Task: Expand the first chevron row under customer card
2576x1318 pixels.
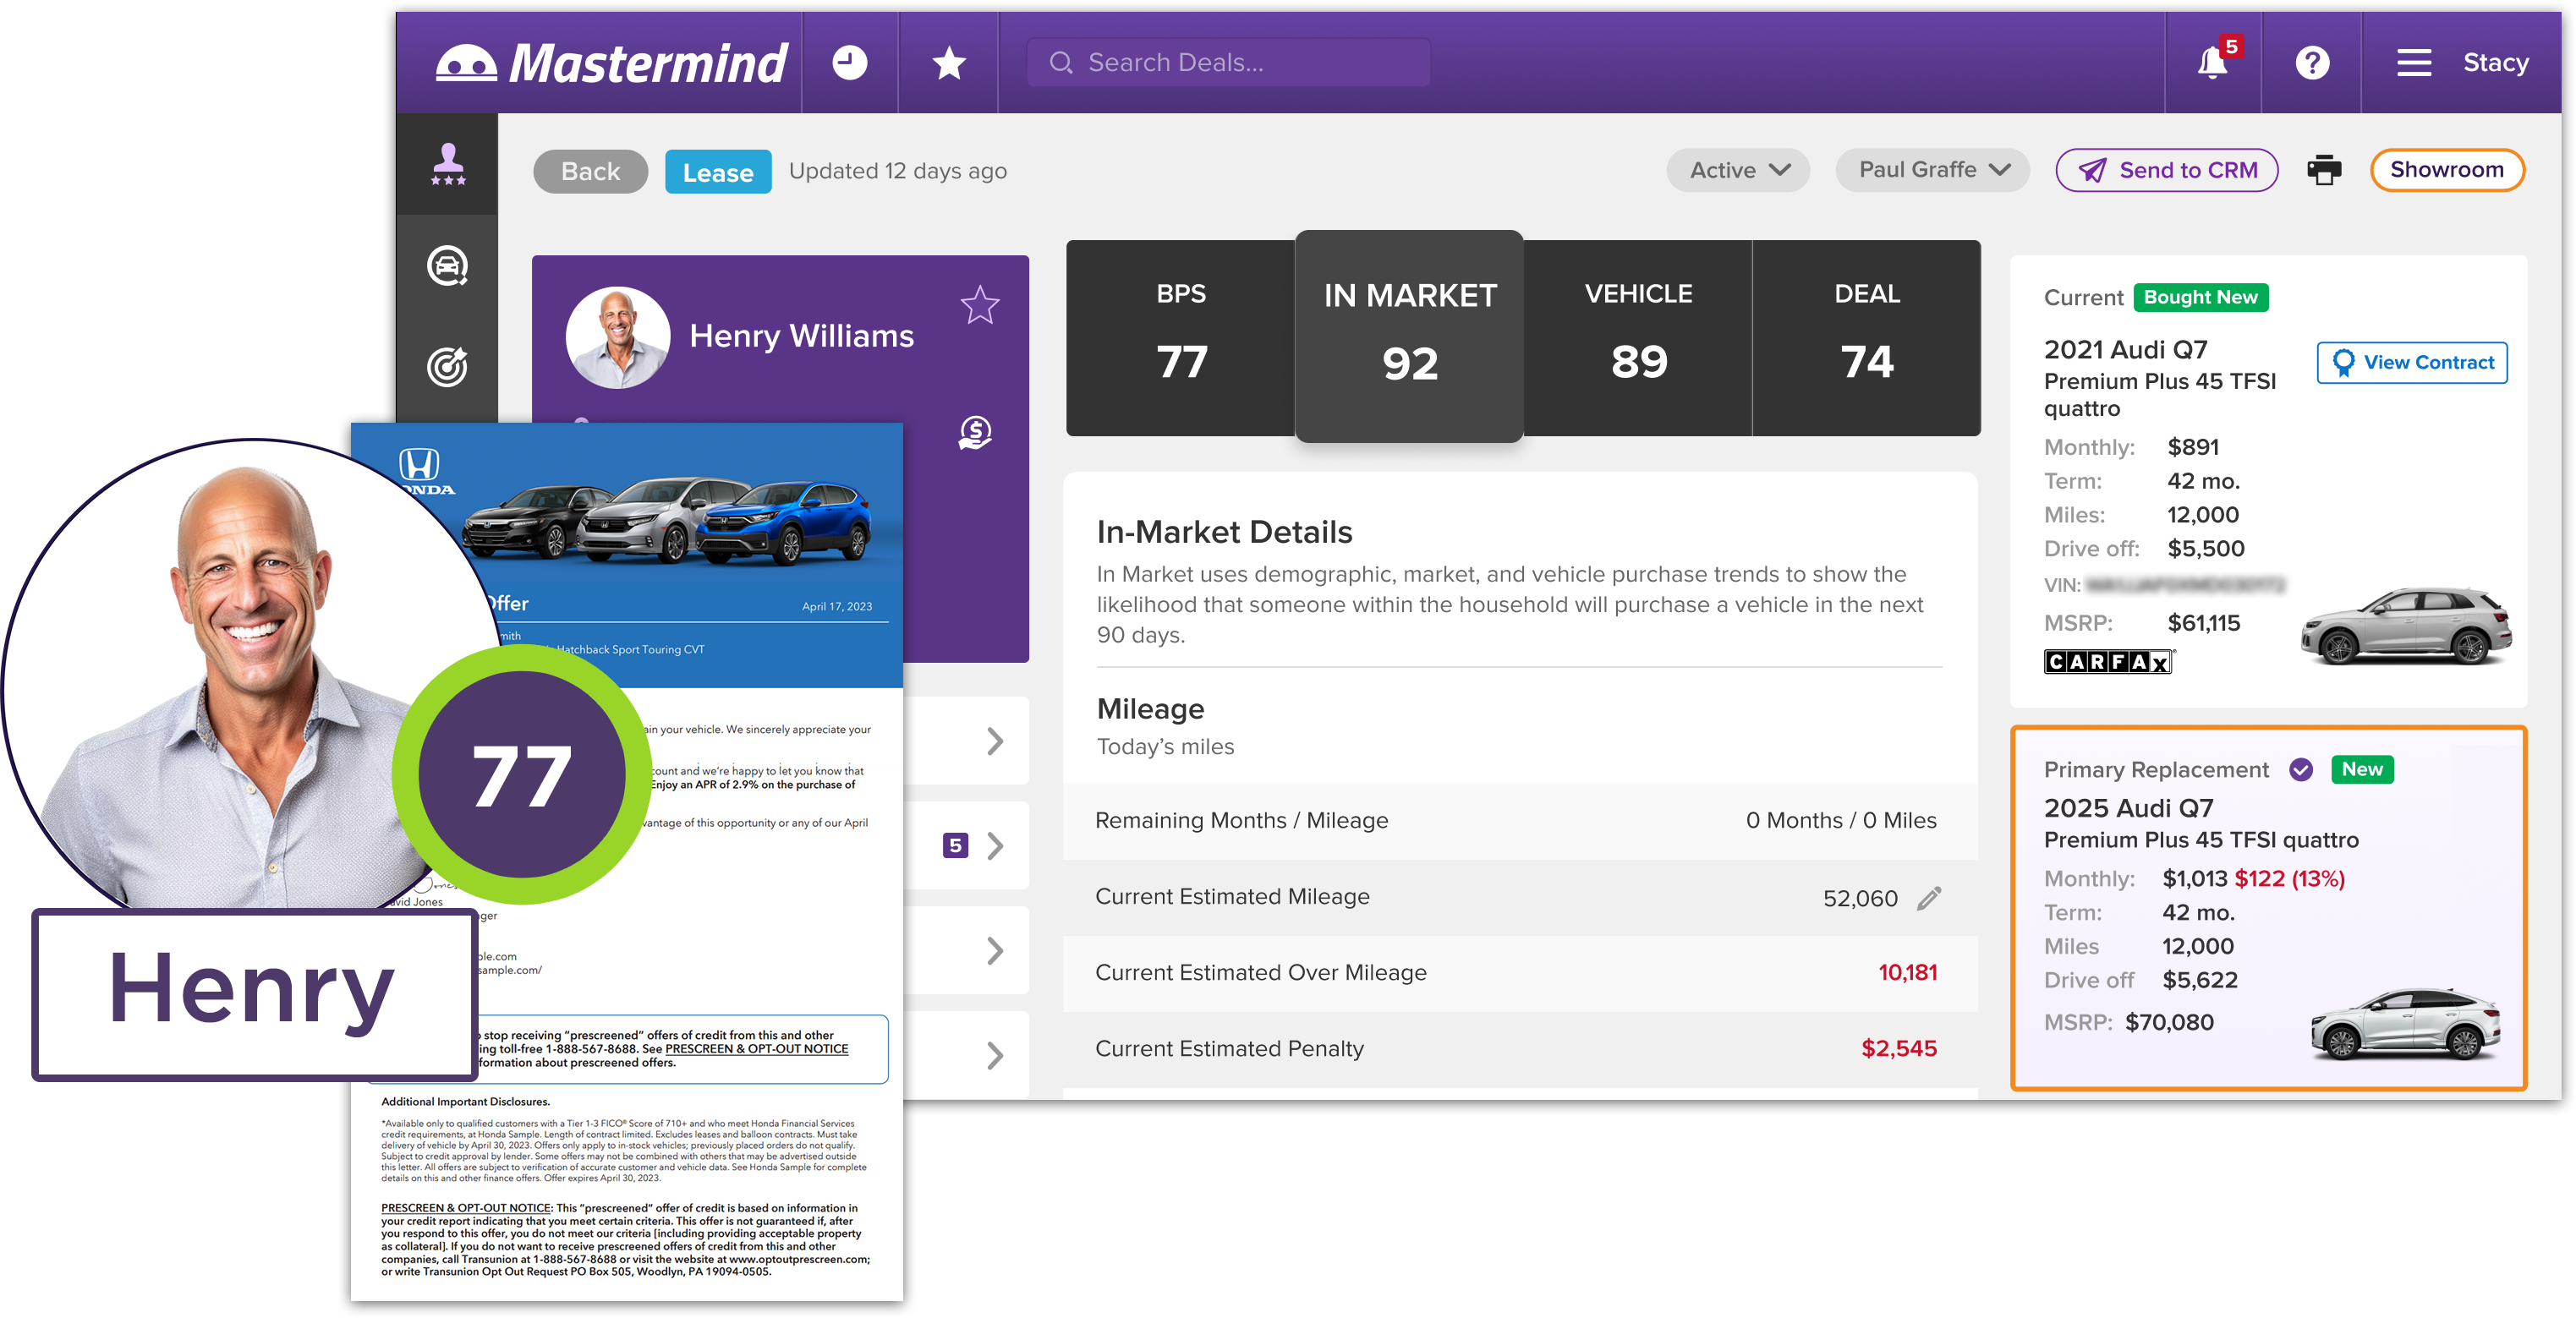Action: (x=994, y=741)
